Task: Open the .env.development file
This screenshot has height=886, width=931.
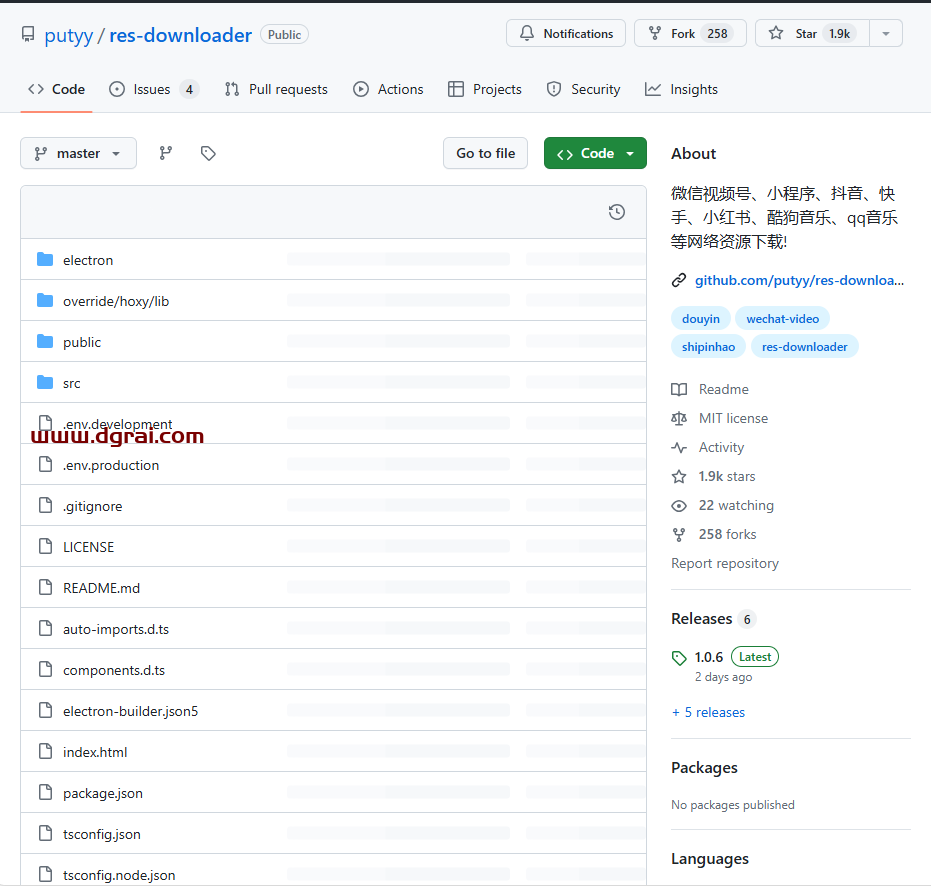Action: [118, 424]
